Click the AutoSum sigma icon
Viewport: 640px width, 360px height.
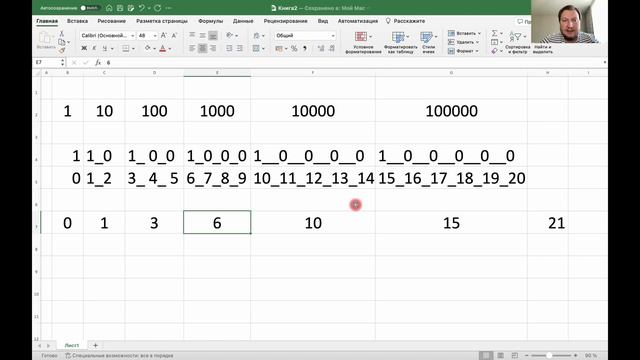pos(495,33)
